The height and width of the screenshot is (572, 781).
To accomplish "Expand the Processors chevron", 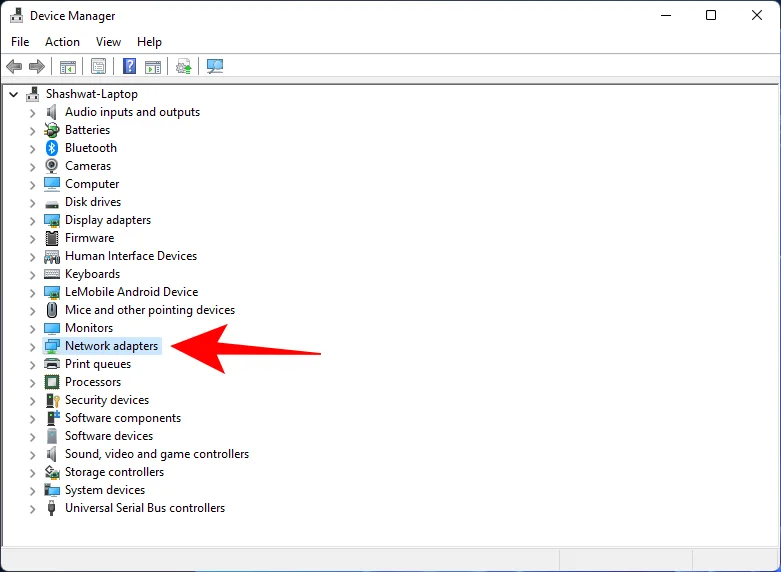I will tap(32, 383).
